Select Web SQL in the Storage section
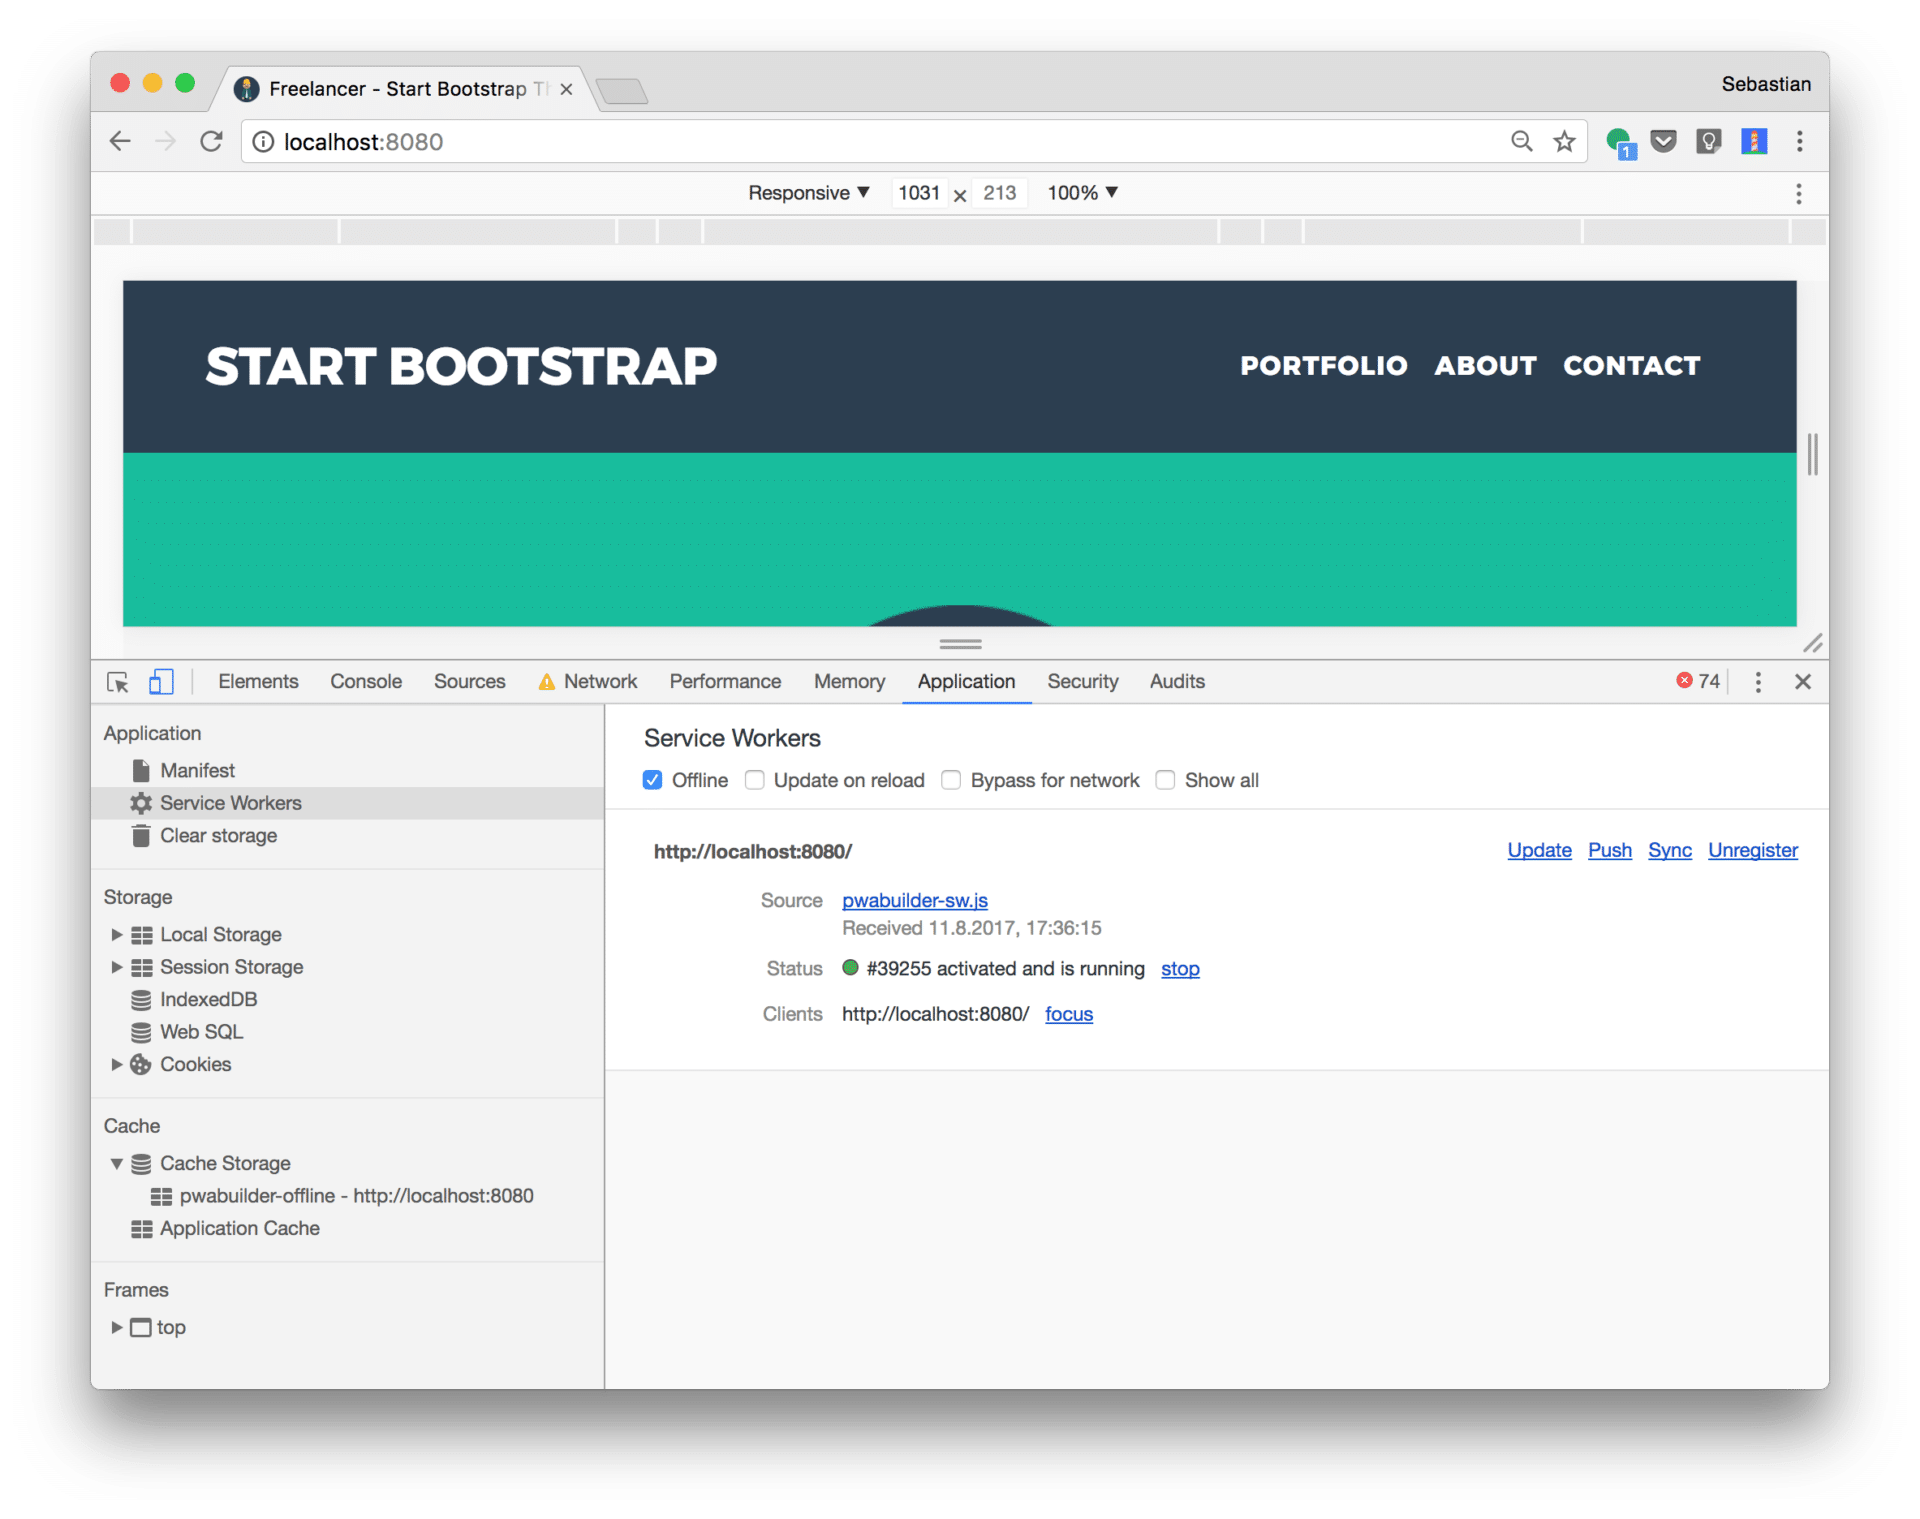 pyautogui.click(x=201, y=1032)
